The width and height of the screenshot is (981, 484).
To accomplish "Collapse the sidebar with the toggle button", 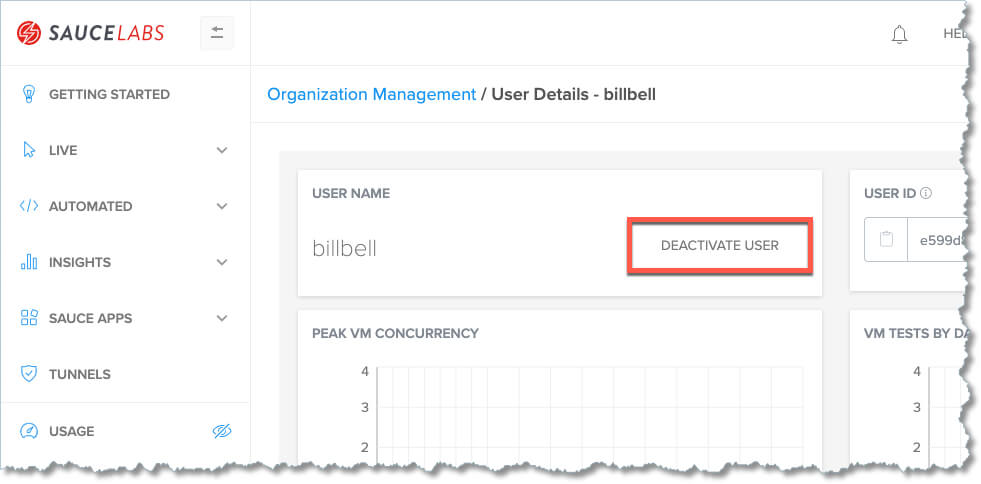I will pos(217,33).
